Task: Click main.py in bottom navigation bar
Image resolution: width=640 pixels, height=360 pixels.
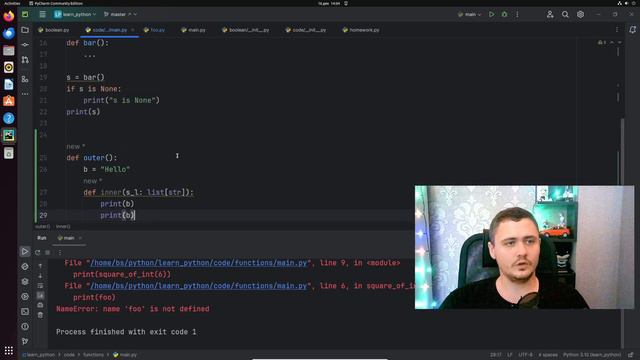Action: pos(125,355)
